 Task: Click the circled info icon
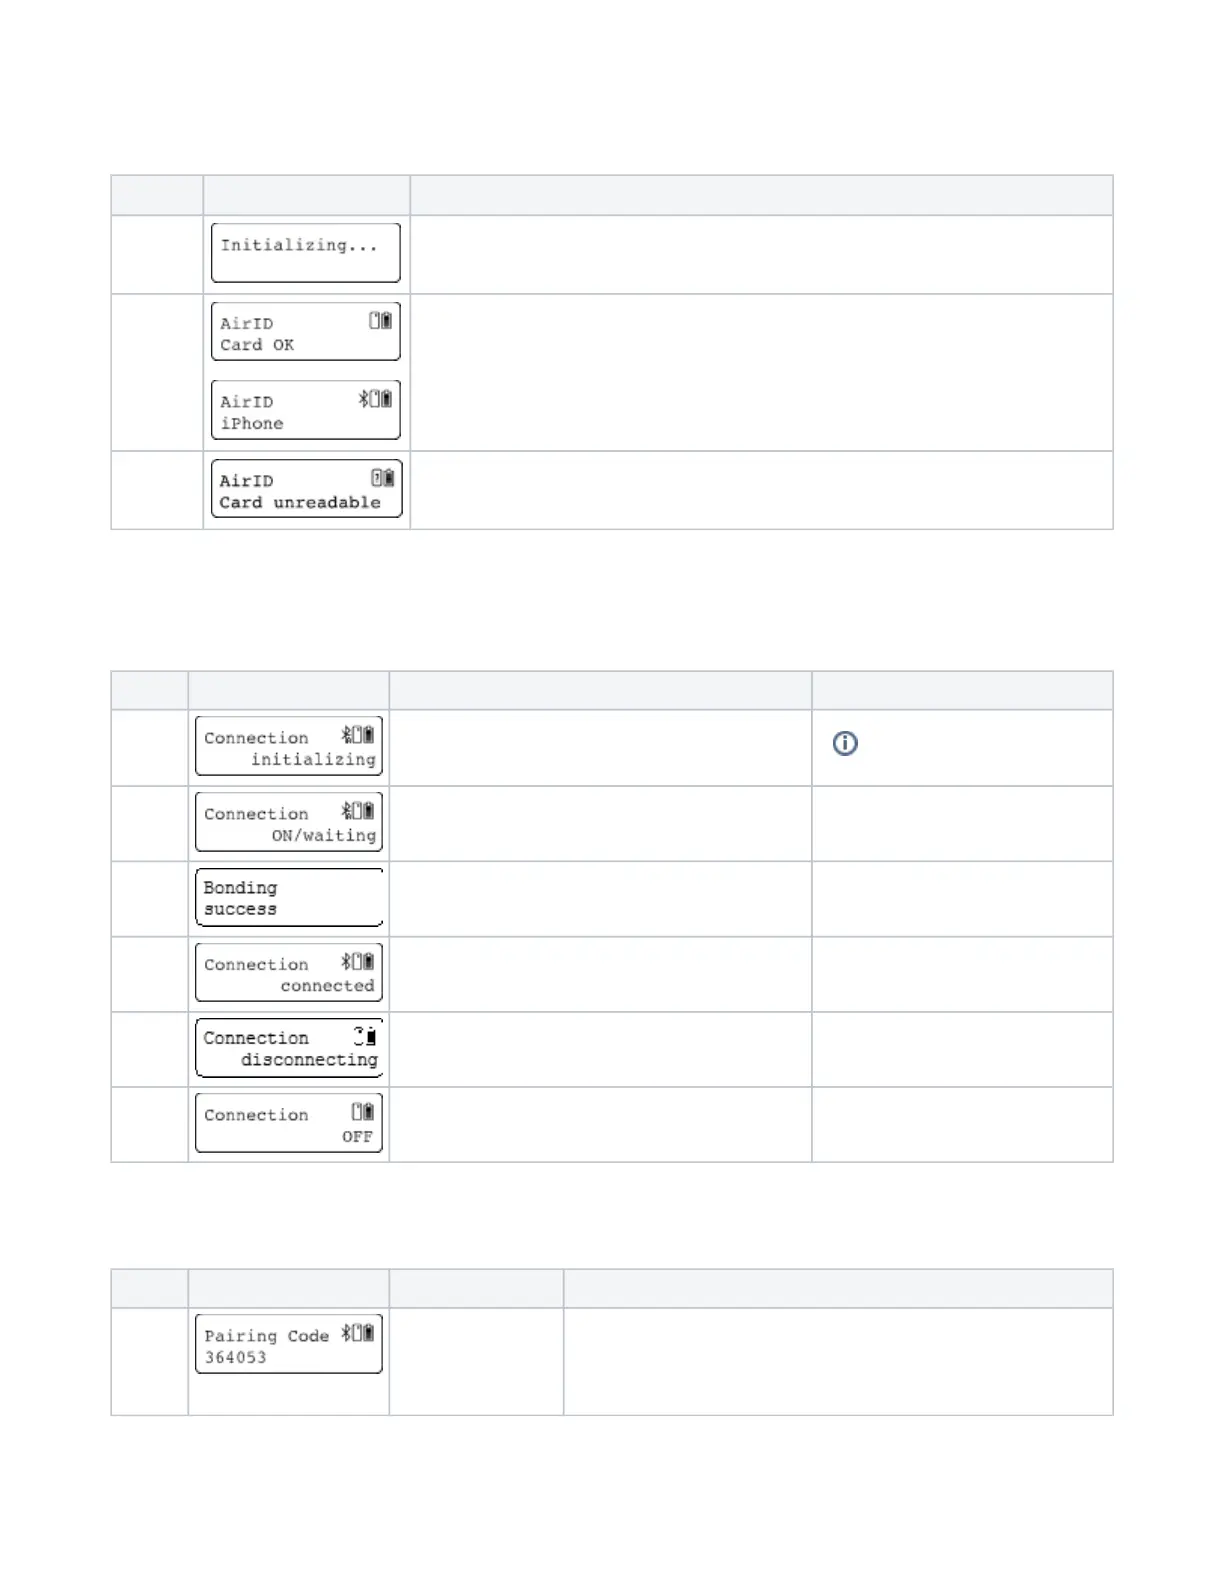coord(845,743)
